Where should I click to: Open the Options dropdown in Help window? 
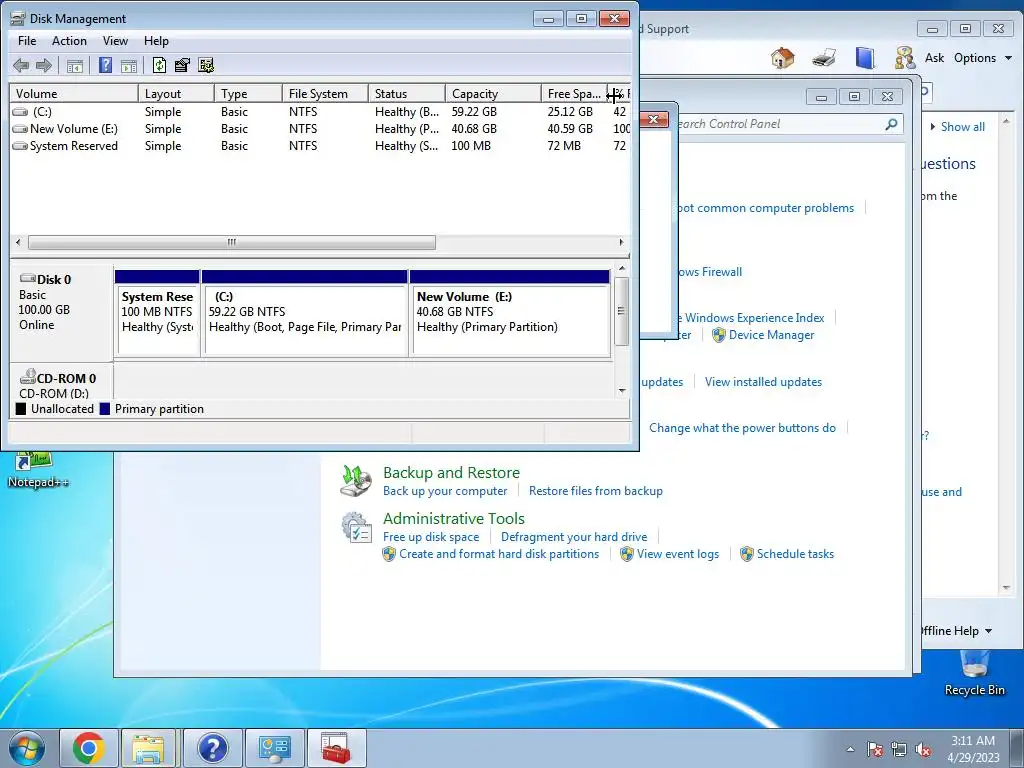(983, 58)
